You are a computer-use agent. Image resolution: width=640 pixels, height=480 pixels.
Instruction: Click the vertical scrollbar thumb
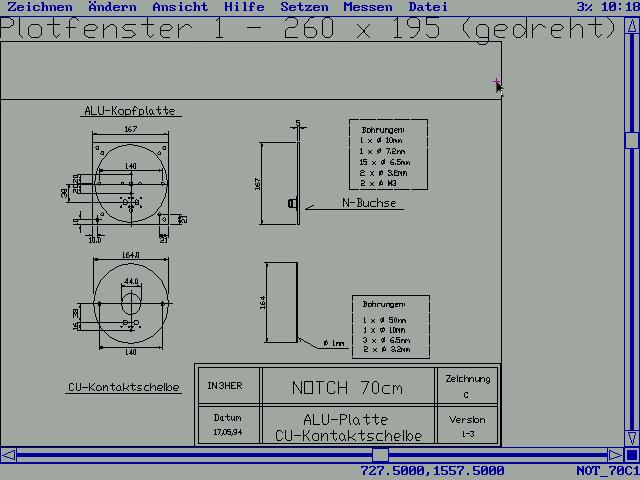click(632, 140)
